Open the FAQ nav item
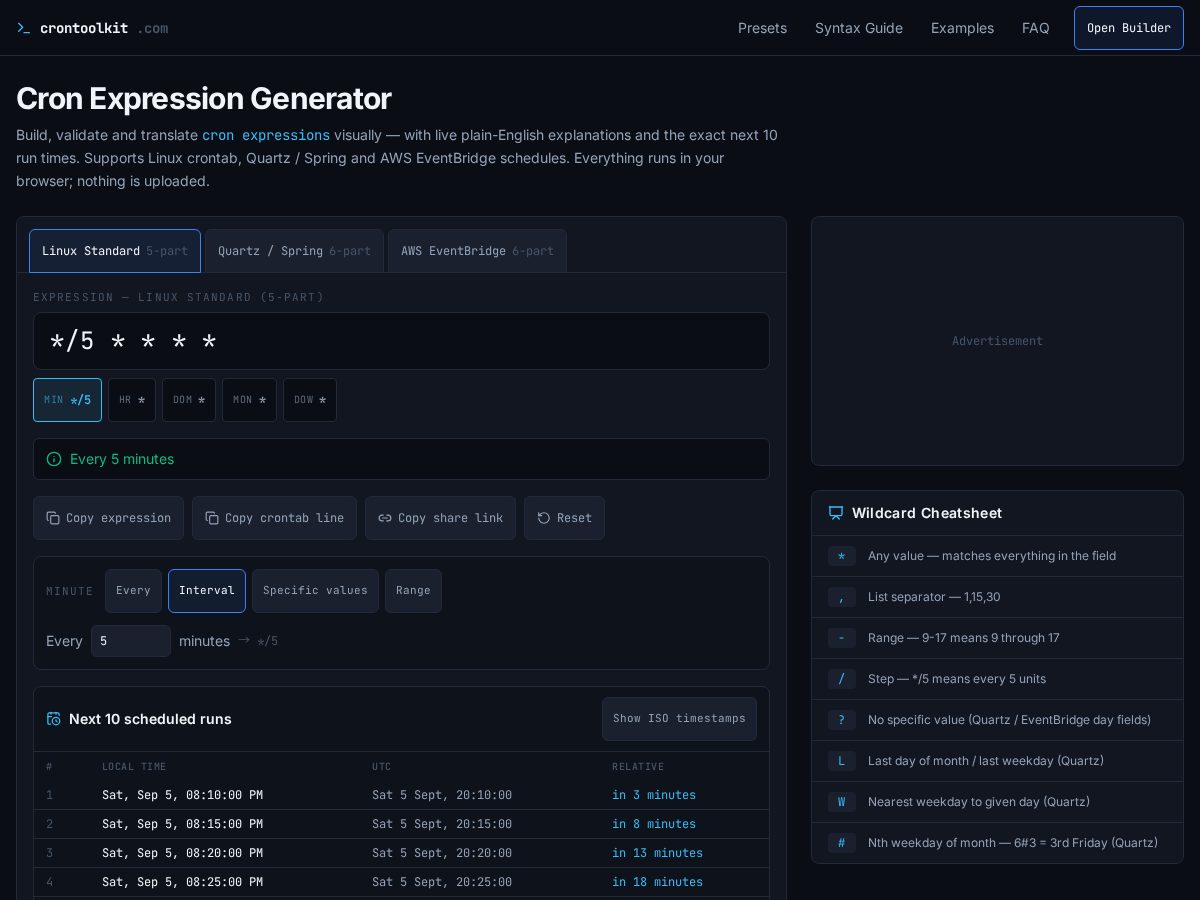1200x900 pixels. [1036, 28]
